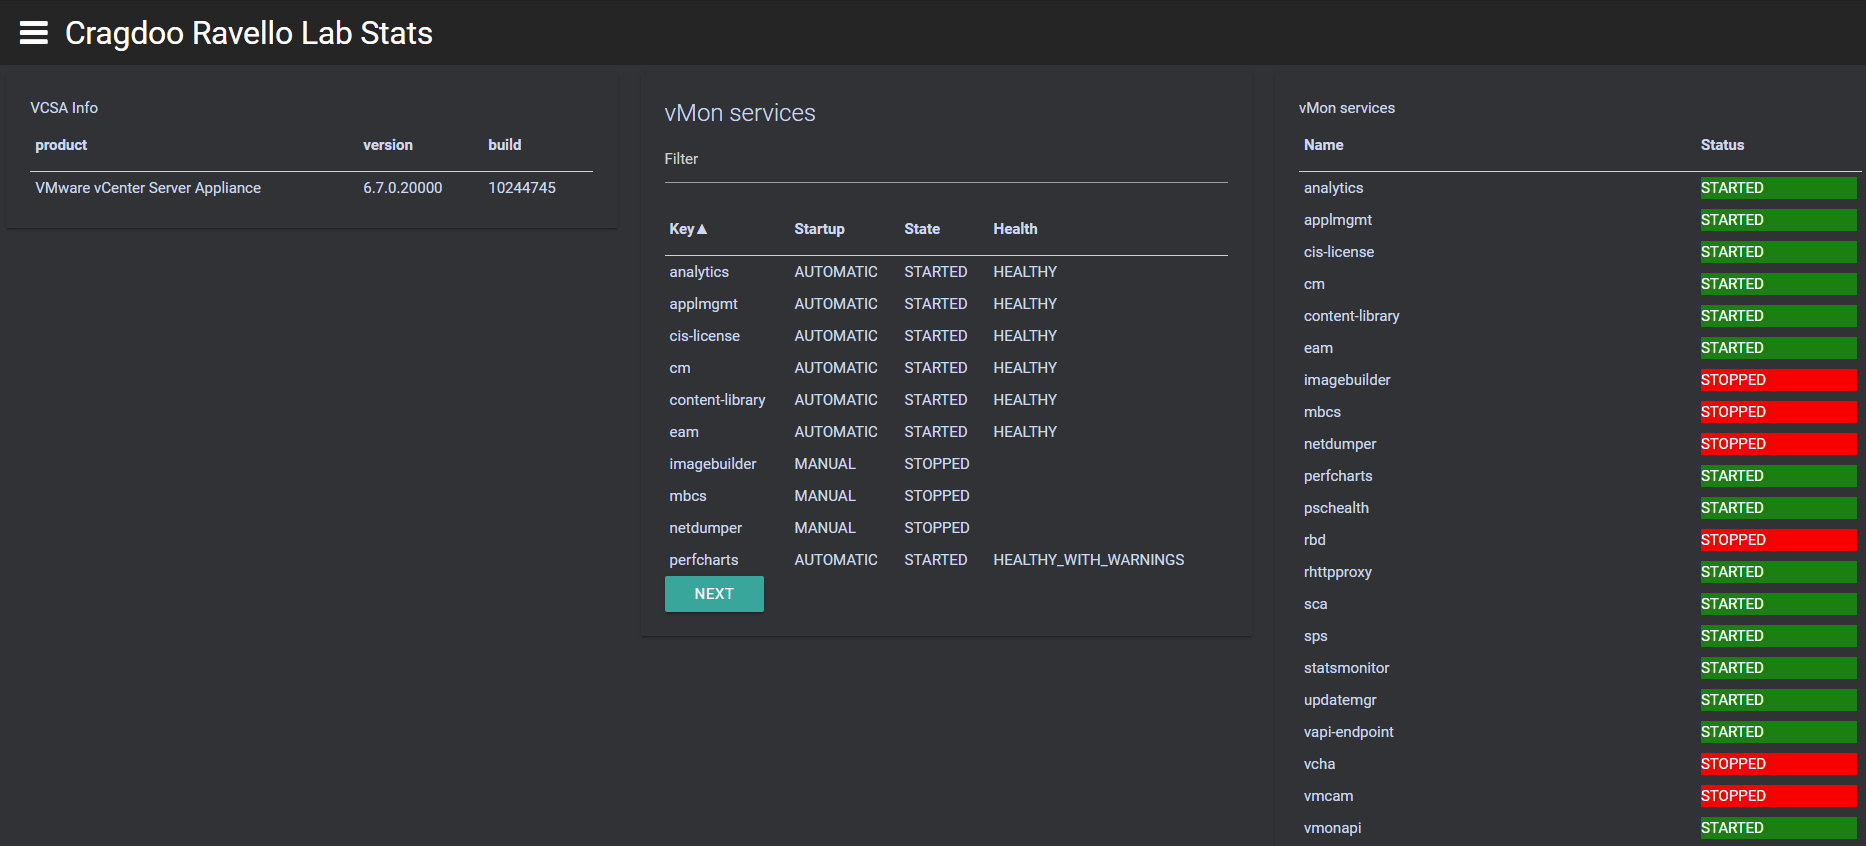The height and width of the screenshot is (846, 1866).
Task: Select the eam key in center table
Action: (684, 432)
